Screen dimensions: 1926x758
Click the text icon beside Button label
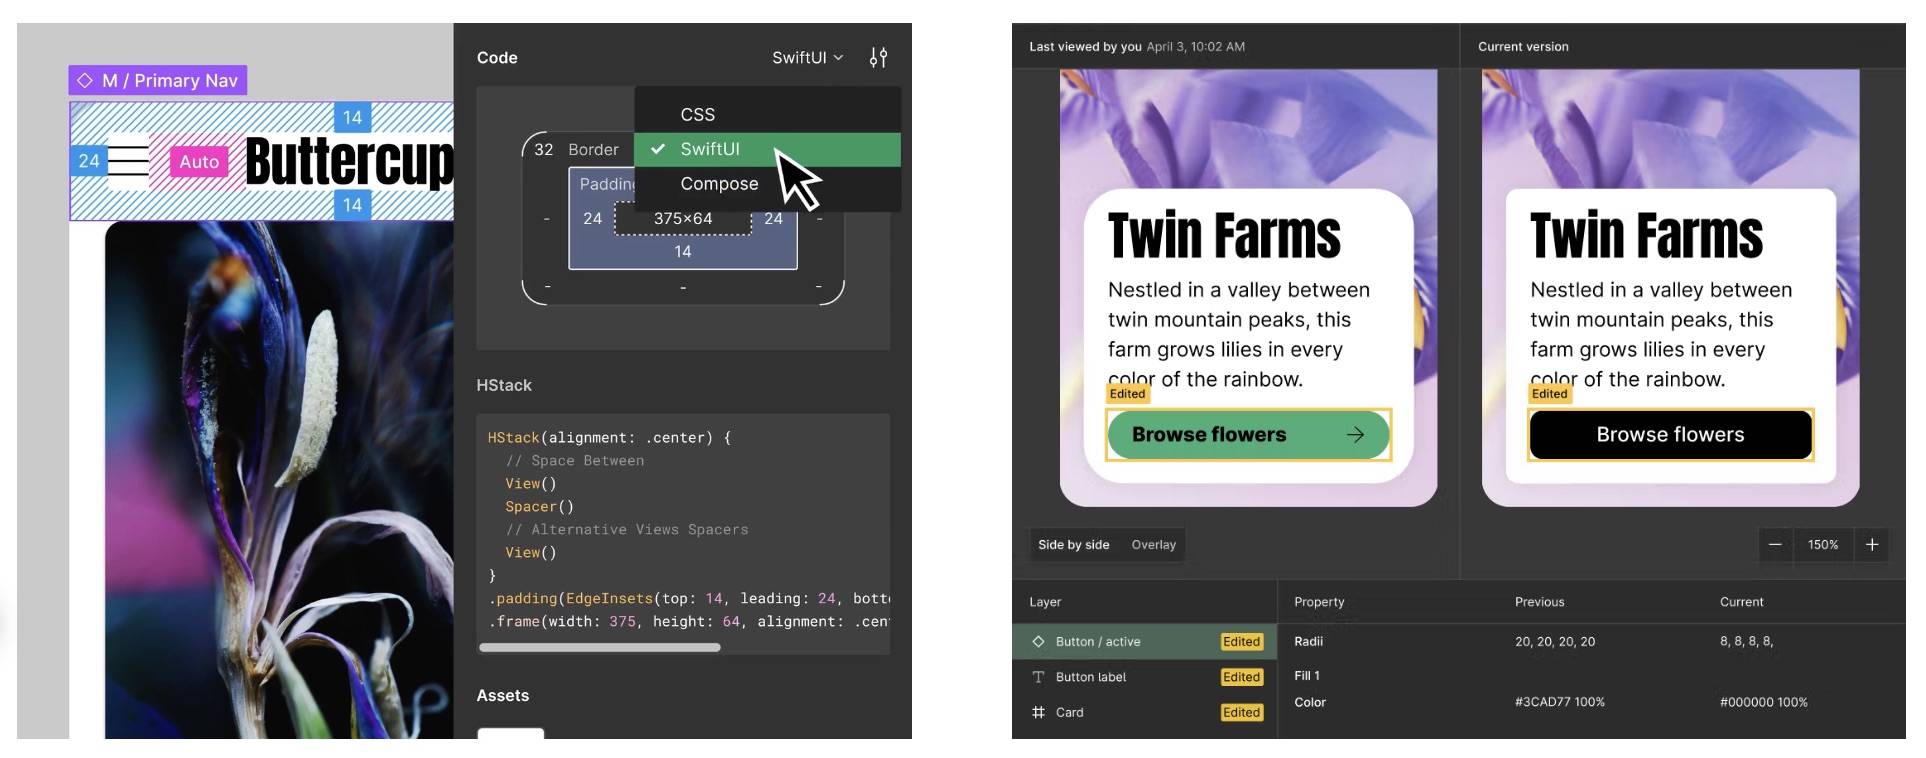click(x=1038, y=677)
